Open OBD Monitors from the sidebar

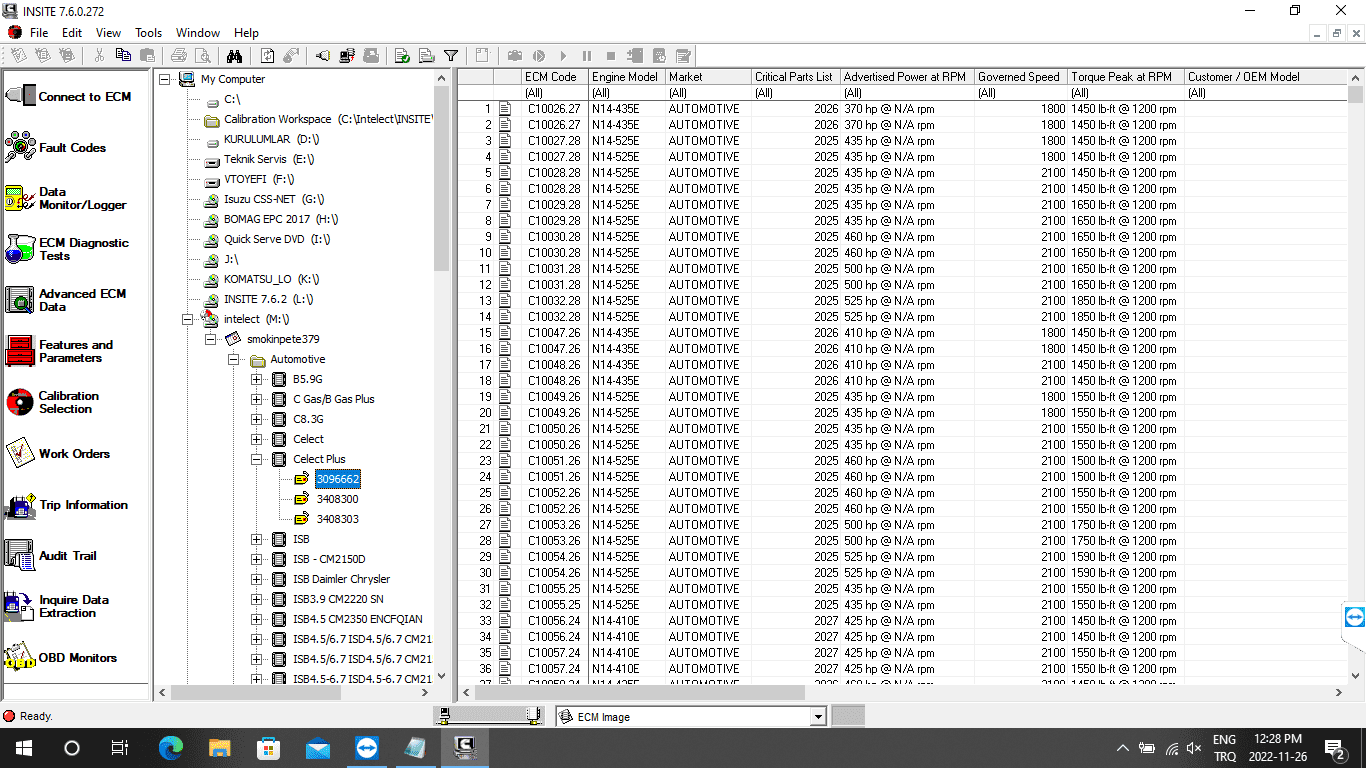coord(77,658)
